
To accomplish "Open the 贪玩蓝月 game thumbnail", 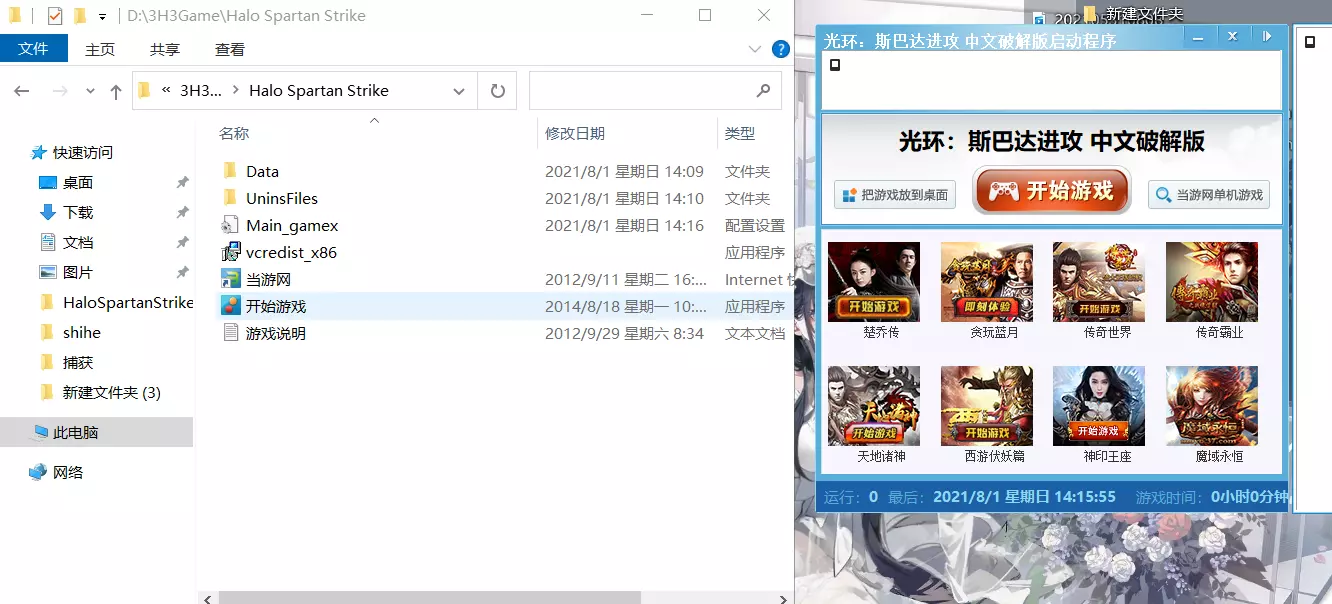I will tap(986, 282).
